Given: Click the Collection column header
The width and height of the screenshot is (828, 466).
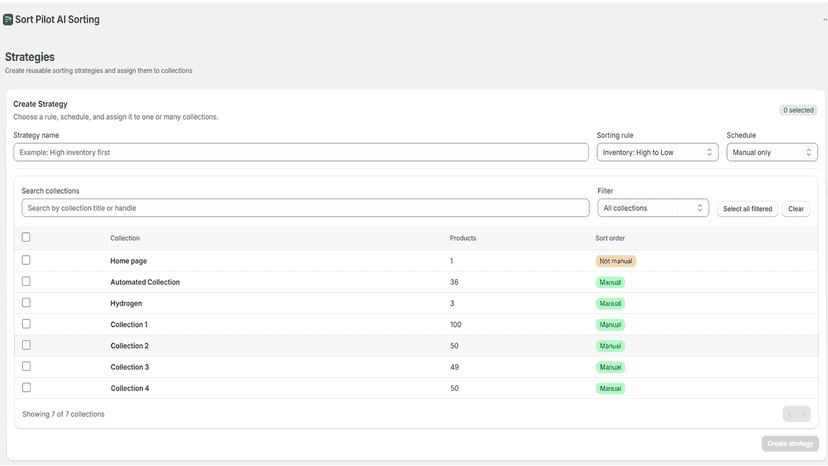Looking at the screenshot, I should coord(125,238).
